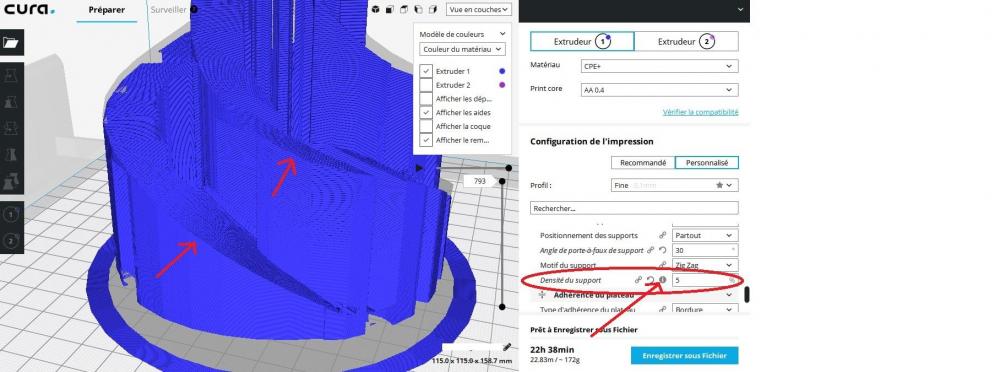
Task: Select the front view cube icon
Action: coord(390,10)
